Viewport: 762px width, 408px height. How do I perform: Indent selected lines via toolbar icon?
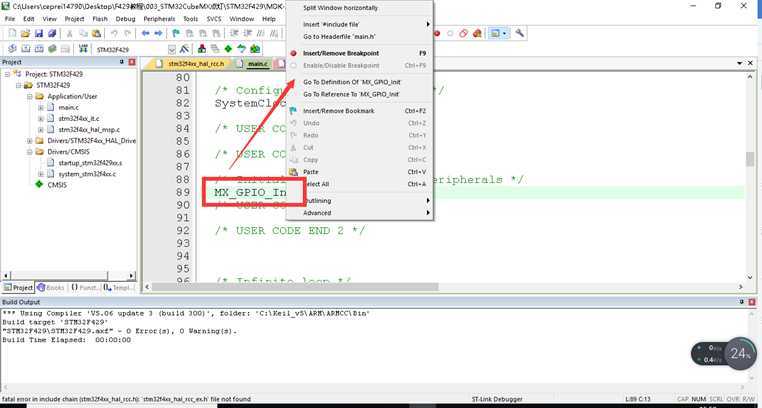(x=234, y=34)
